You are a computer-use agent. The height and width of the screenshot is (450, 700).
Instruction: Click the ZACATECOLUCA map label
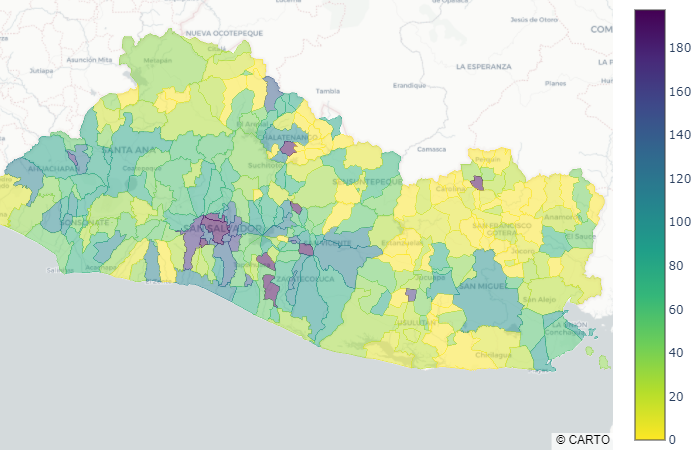(305, 279)
